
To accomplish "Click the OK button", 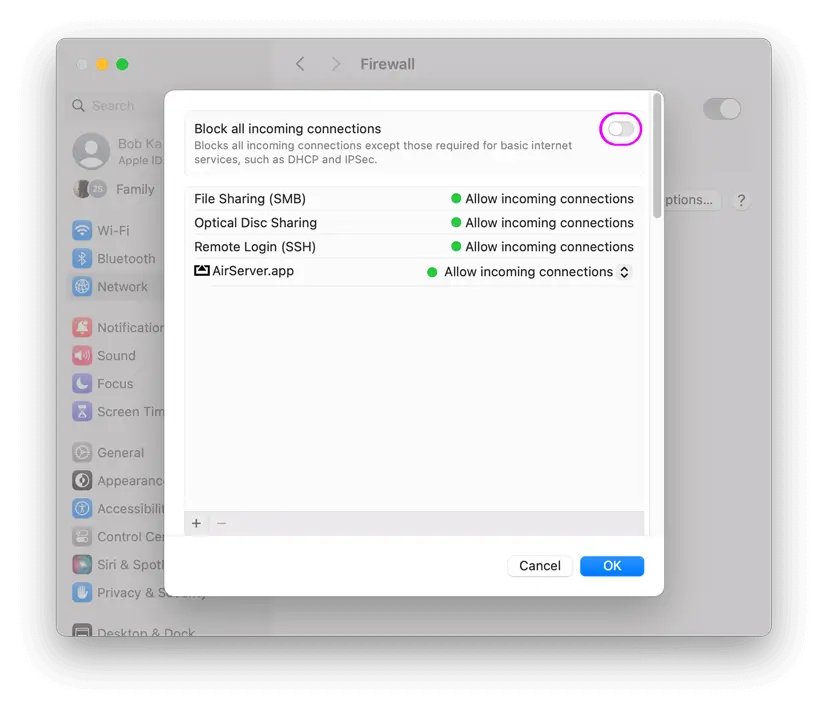I will (x=612, y=566).
